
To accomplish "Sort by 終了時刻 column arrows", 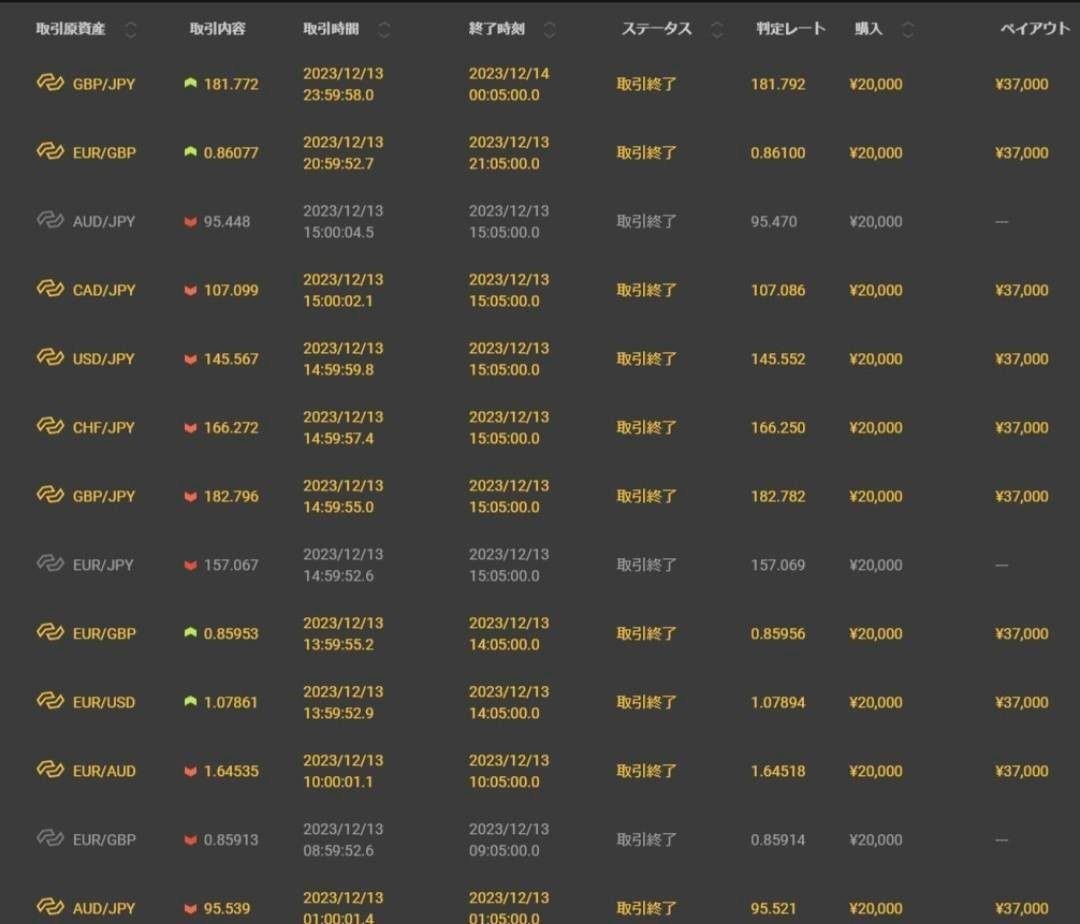I will click(x=549, y=29).
